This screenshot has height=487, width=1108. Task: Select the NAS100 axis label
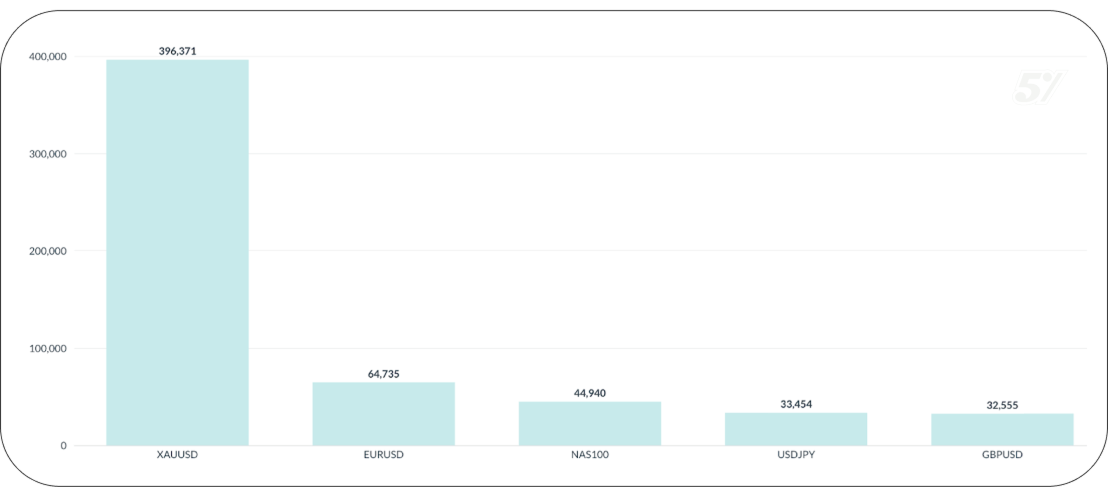589,455
